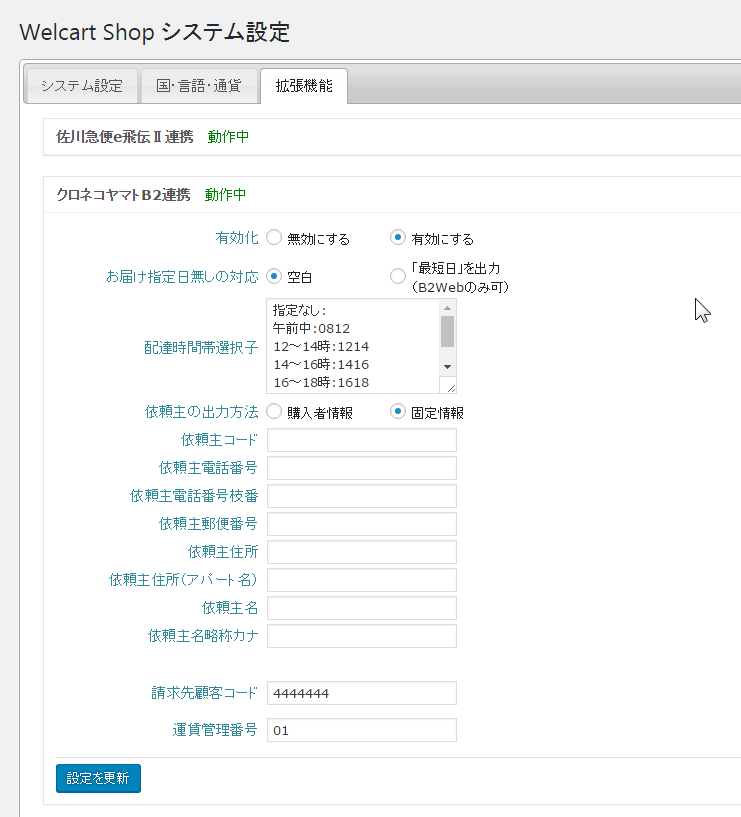
Task: Click the textarea scrollbar thumb
Action: [x=448, y=331]
